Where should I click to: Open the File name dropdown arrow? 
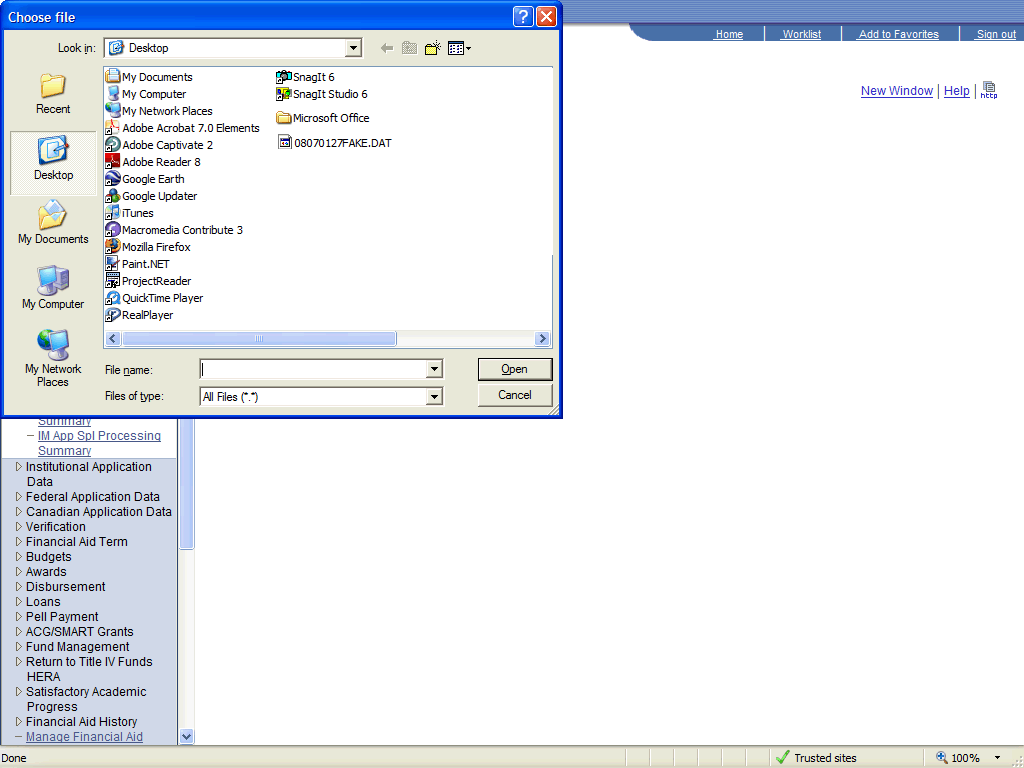pyautogui.click(x=434, y=369)
